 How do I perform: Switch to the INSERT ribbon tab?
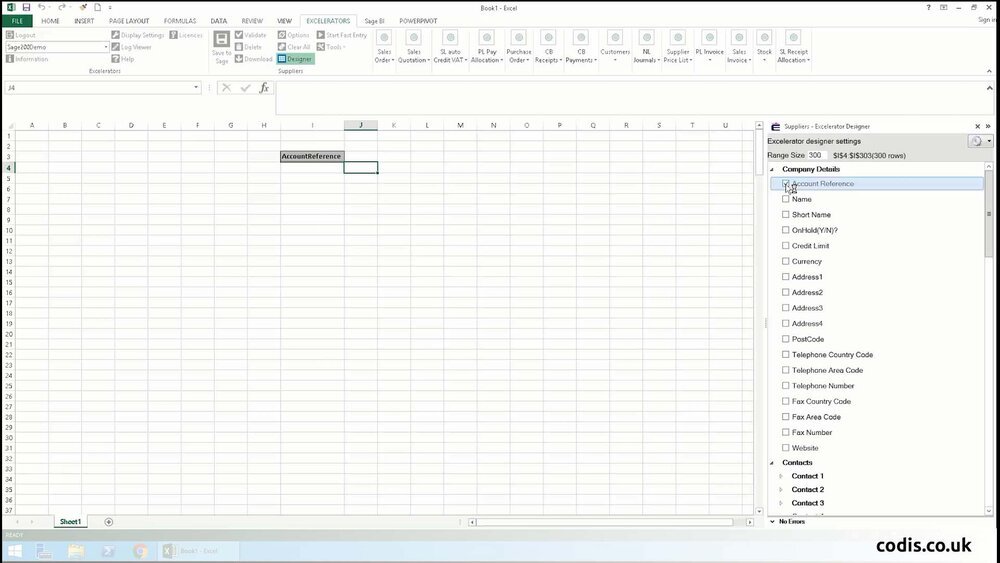84,21
